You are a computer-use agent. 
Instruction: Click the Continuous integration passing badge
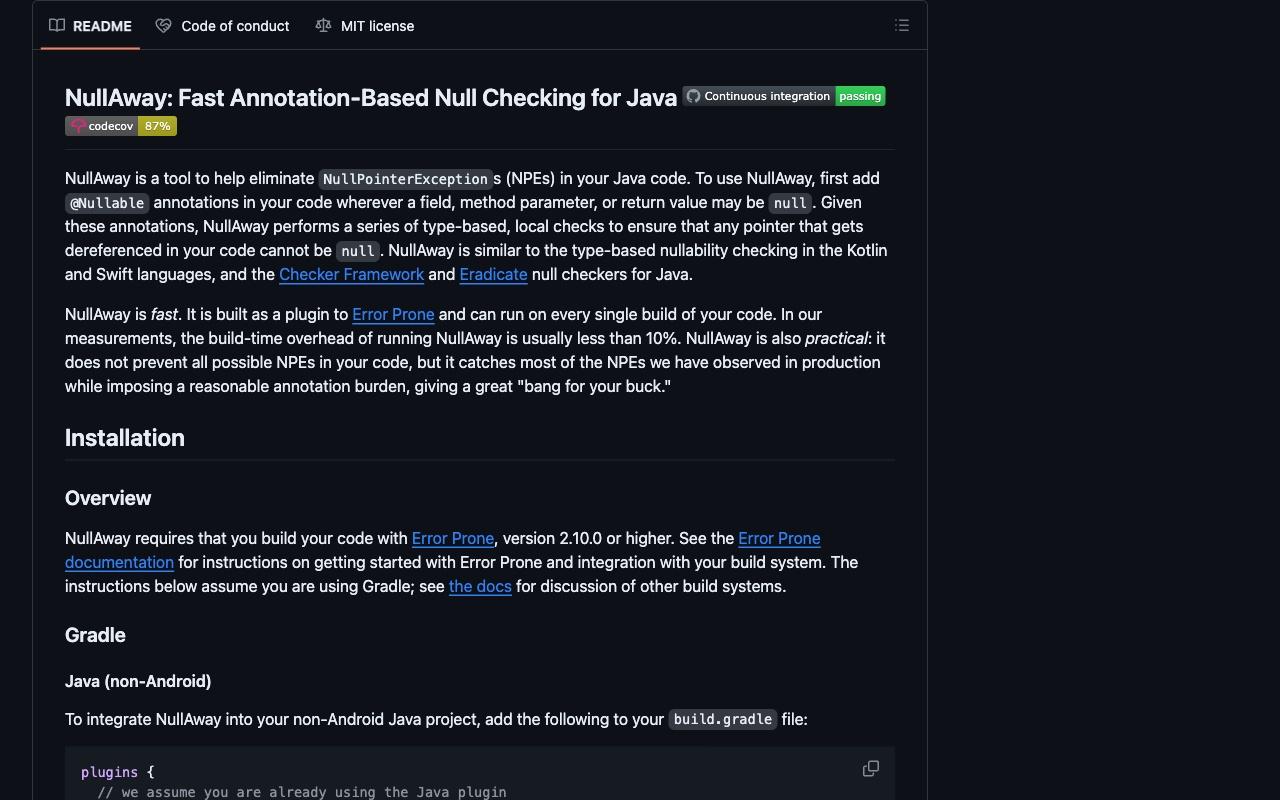tap(784, 96)
